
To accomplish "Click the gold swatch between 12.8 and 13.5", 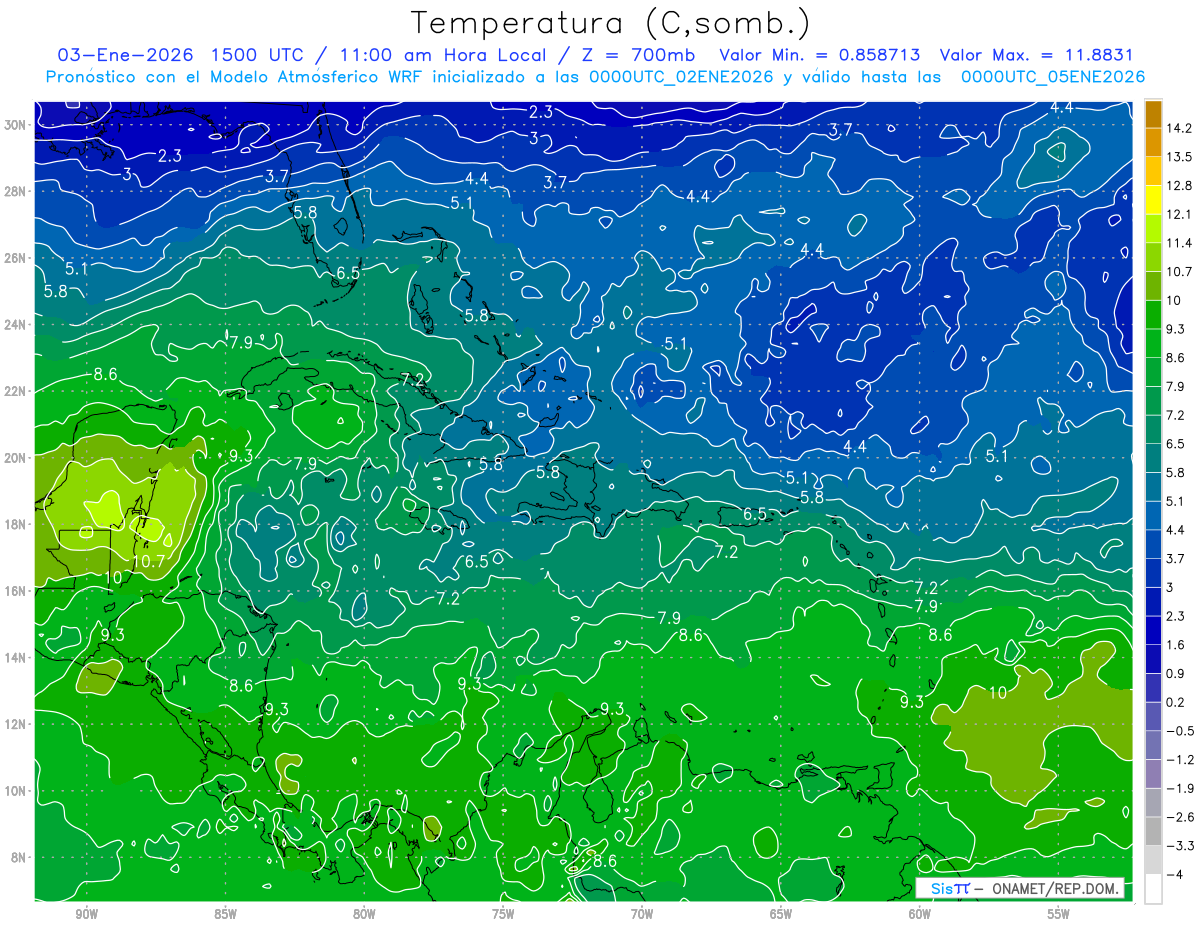I will pos(1153,171).
